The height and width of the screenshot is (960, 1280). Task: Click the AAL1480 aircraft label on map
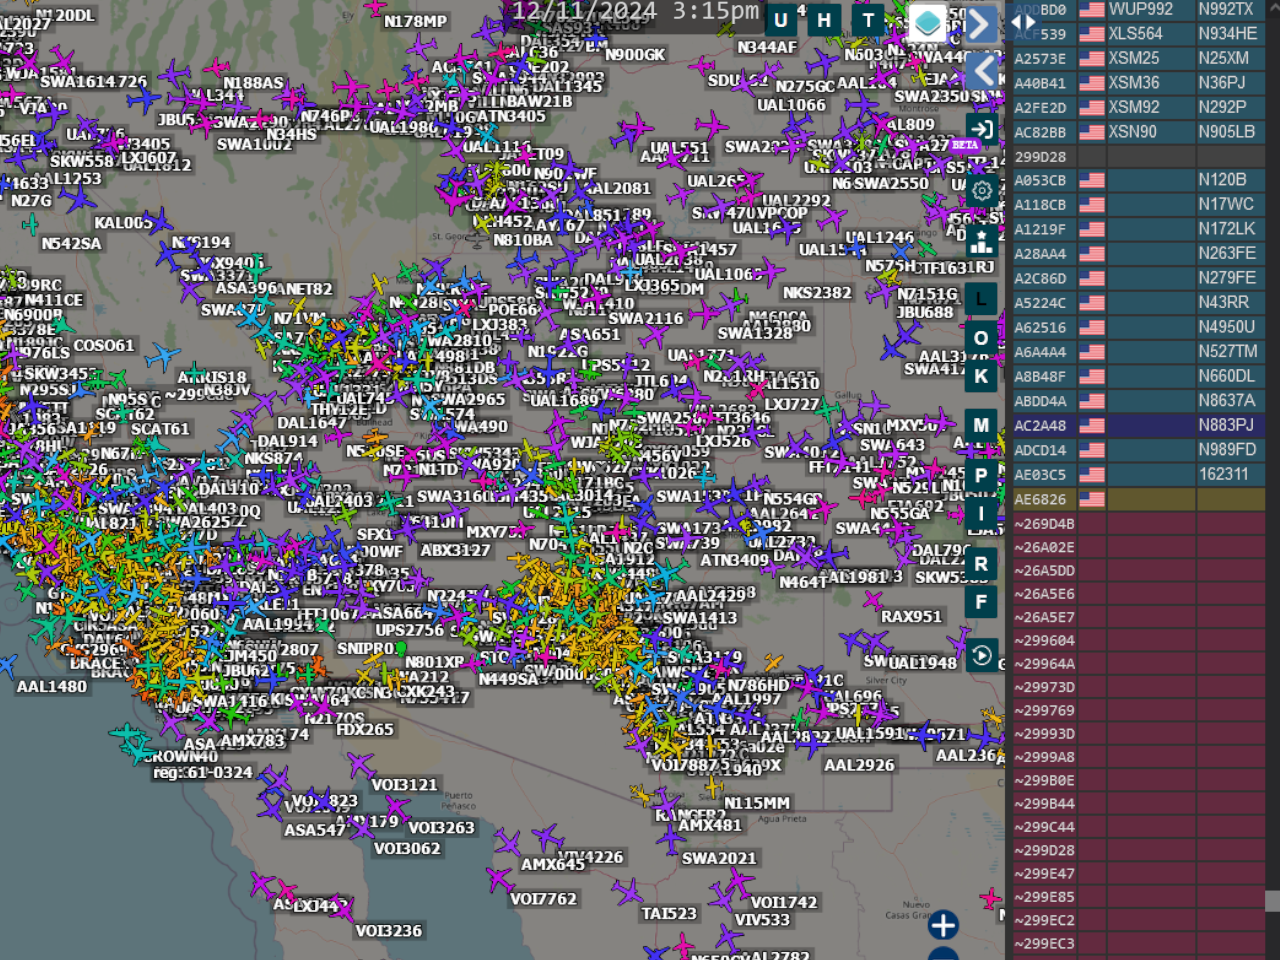[x=52, y=687]
